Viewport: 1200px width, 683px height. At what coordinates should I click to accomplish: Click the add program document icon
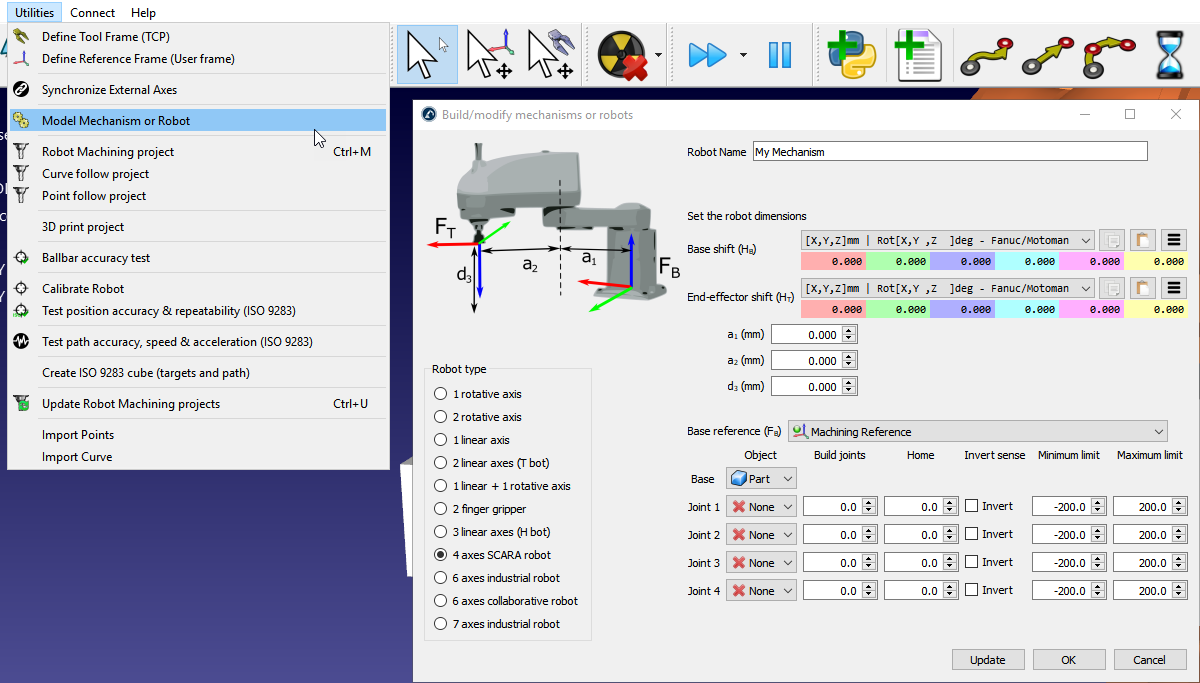coord(916,54)
